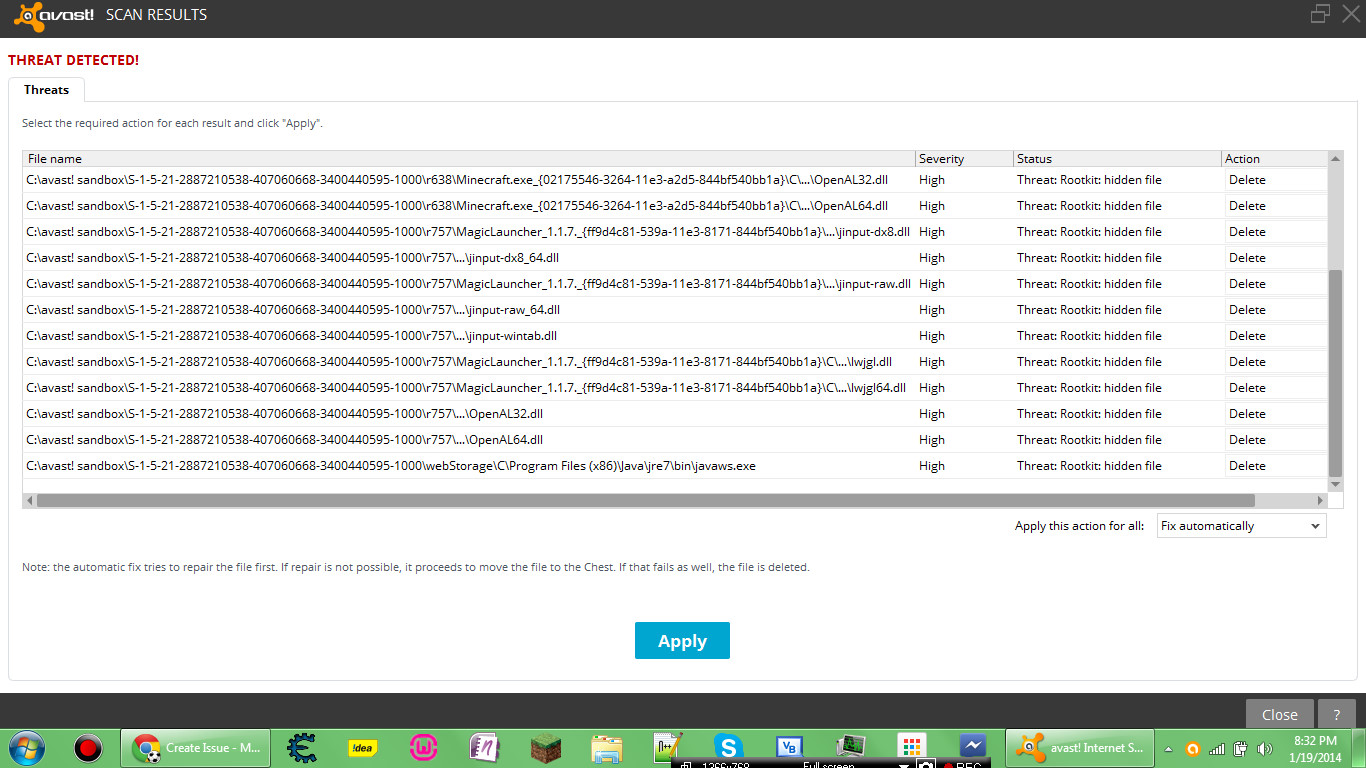Screen dimensions: 1366x768
Task: Click the power/battery tray icon
Action: pyautogui.click(x=1241, y=748)
